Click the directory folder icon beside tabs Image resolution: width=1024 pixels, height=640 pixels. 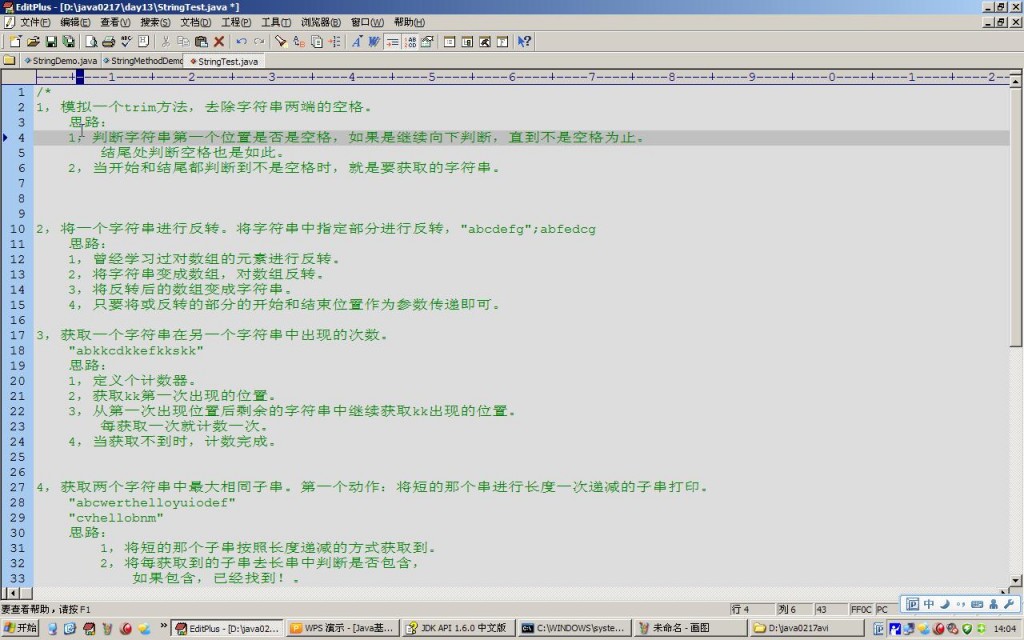click(9, 60)
